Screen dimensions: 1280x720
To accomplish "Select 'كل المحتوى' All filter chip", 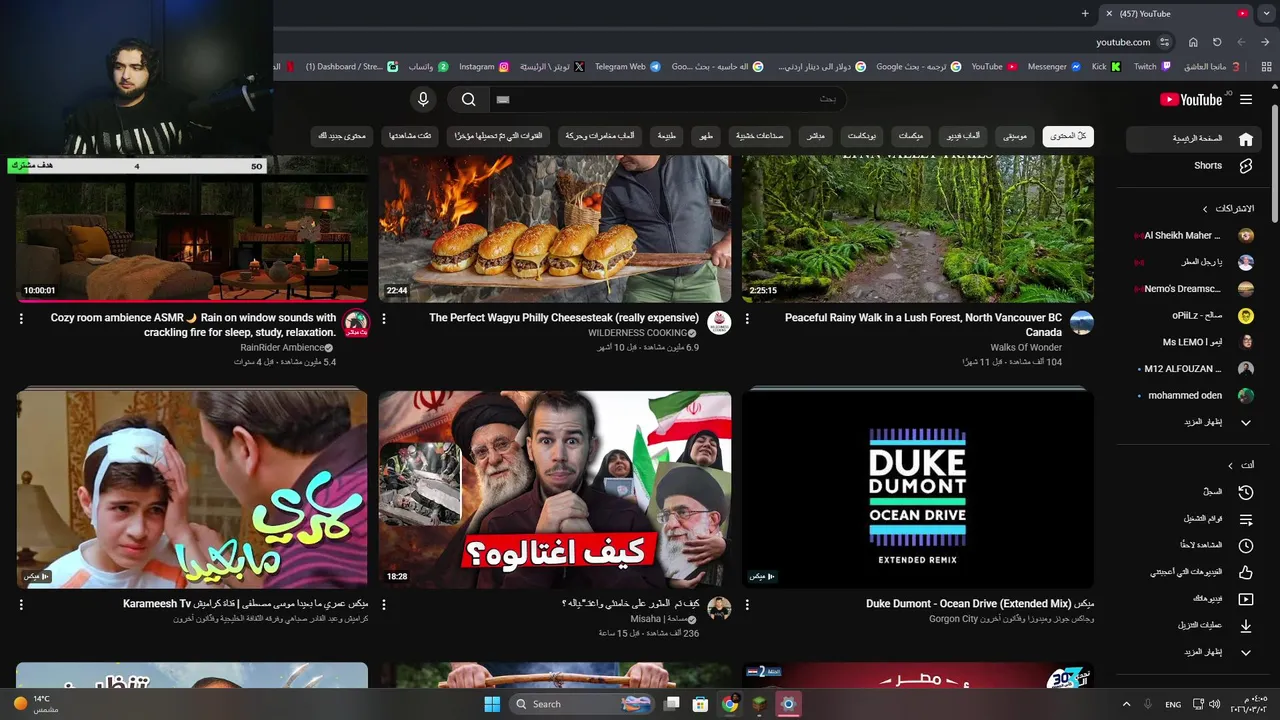I will (1068, 136).
